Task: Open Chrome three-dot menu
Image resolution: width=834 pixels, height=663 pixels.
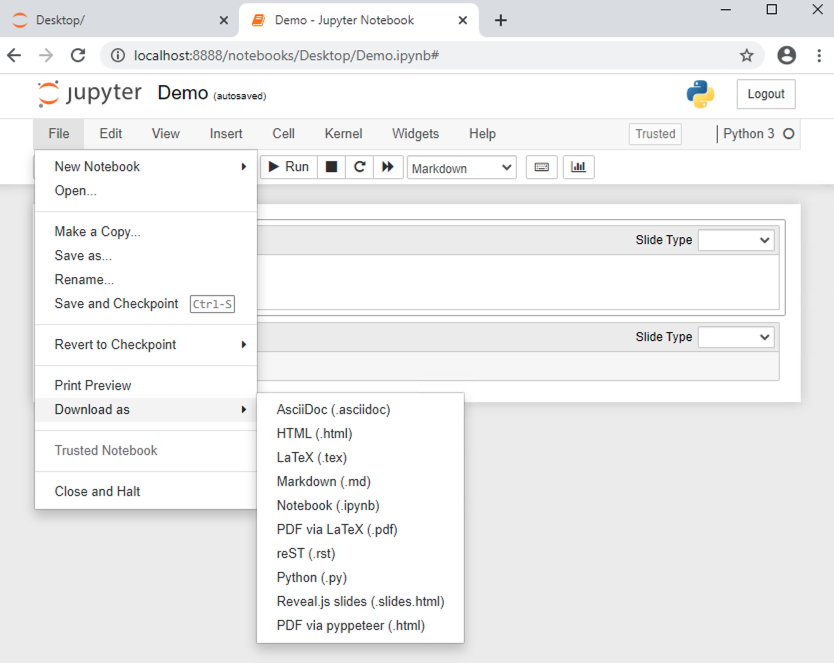Action: click(819, 55)
